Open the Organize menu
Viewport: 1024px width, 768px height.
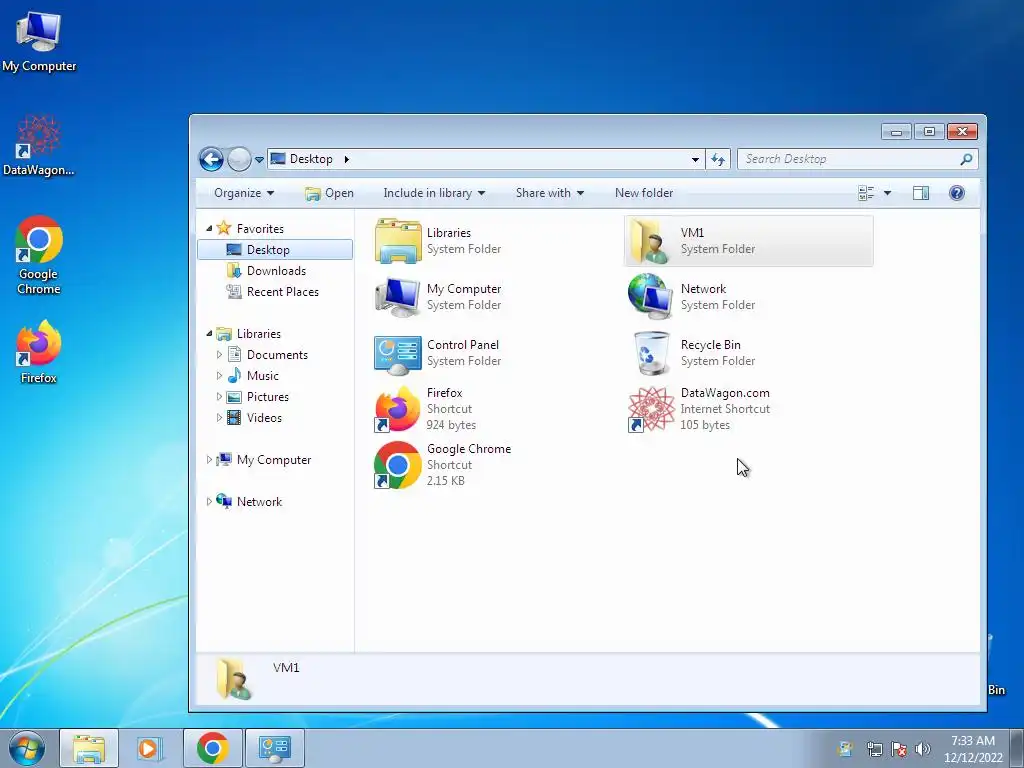244,193
